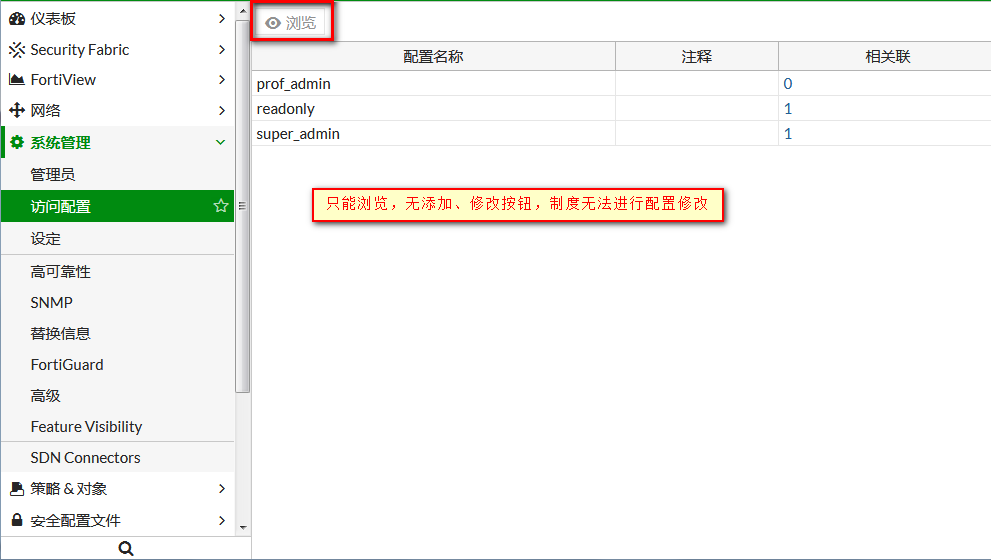This screenshot has width=991, height=560.
Task: Open the Feature Visibility page
Action: (x=86, y=427)
